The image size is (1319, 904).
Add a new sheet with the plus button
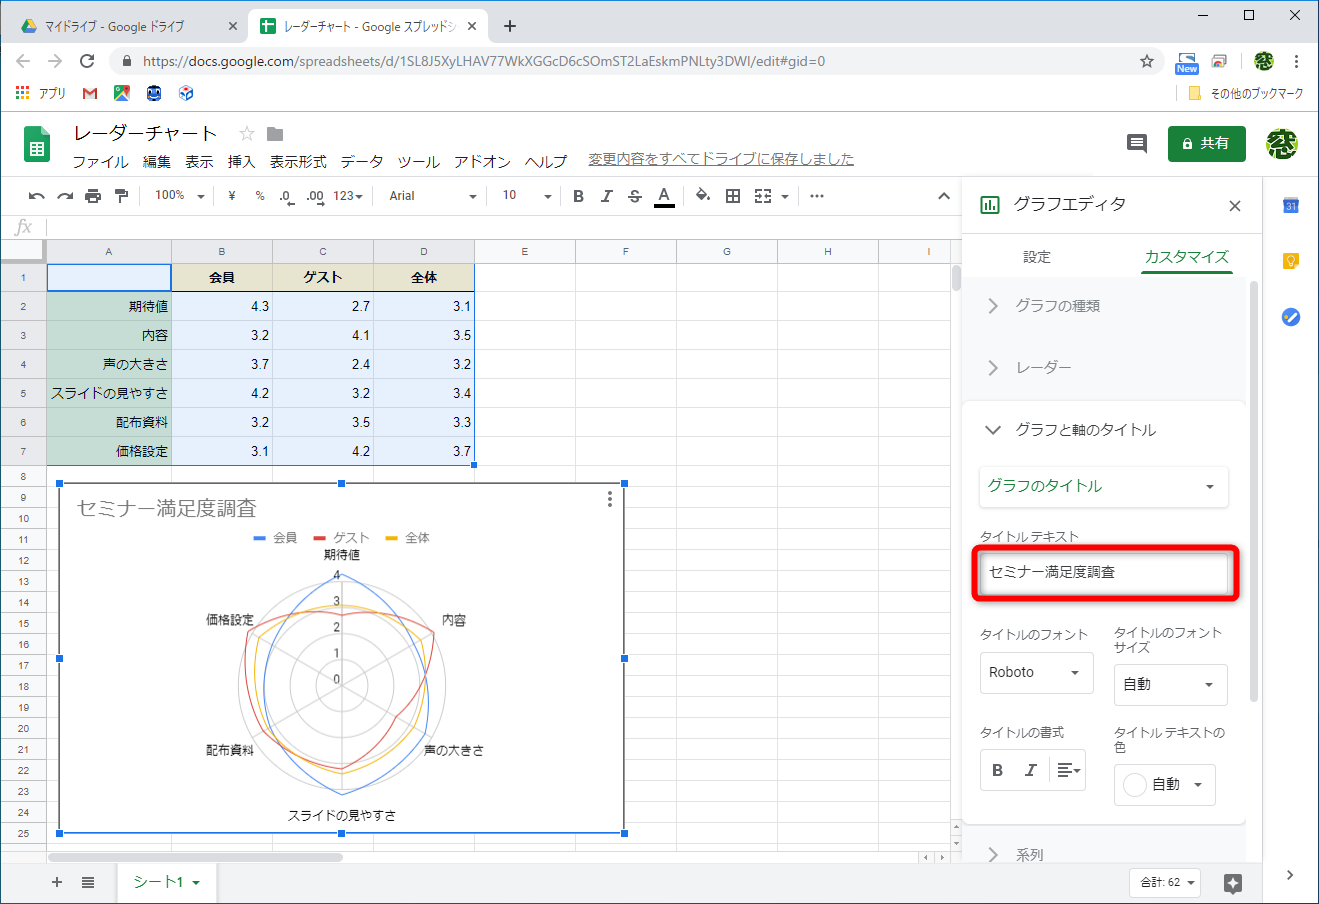click(x=57, y=882)
